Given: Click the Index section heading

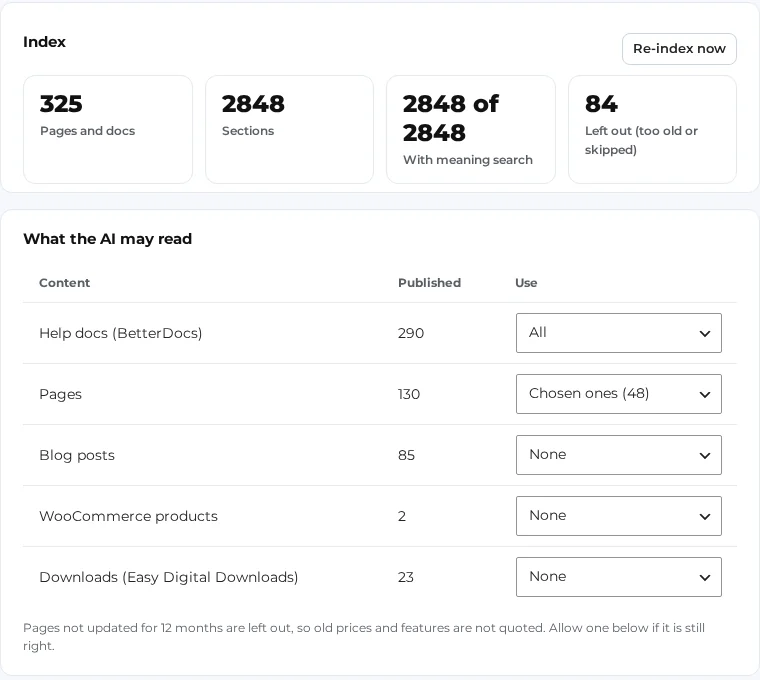Looking at the screenshot, I should pyautogui.click(x=44, y=42).
